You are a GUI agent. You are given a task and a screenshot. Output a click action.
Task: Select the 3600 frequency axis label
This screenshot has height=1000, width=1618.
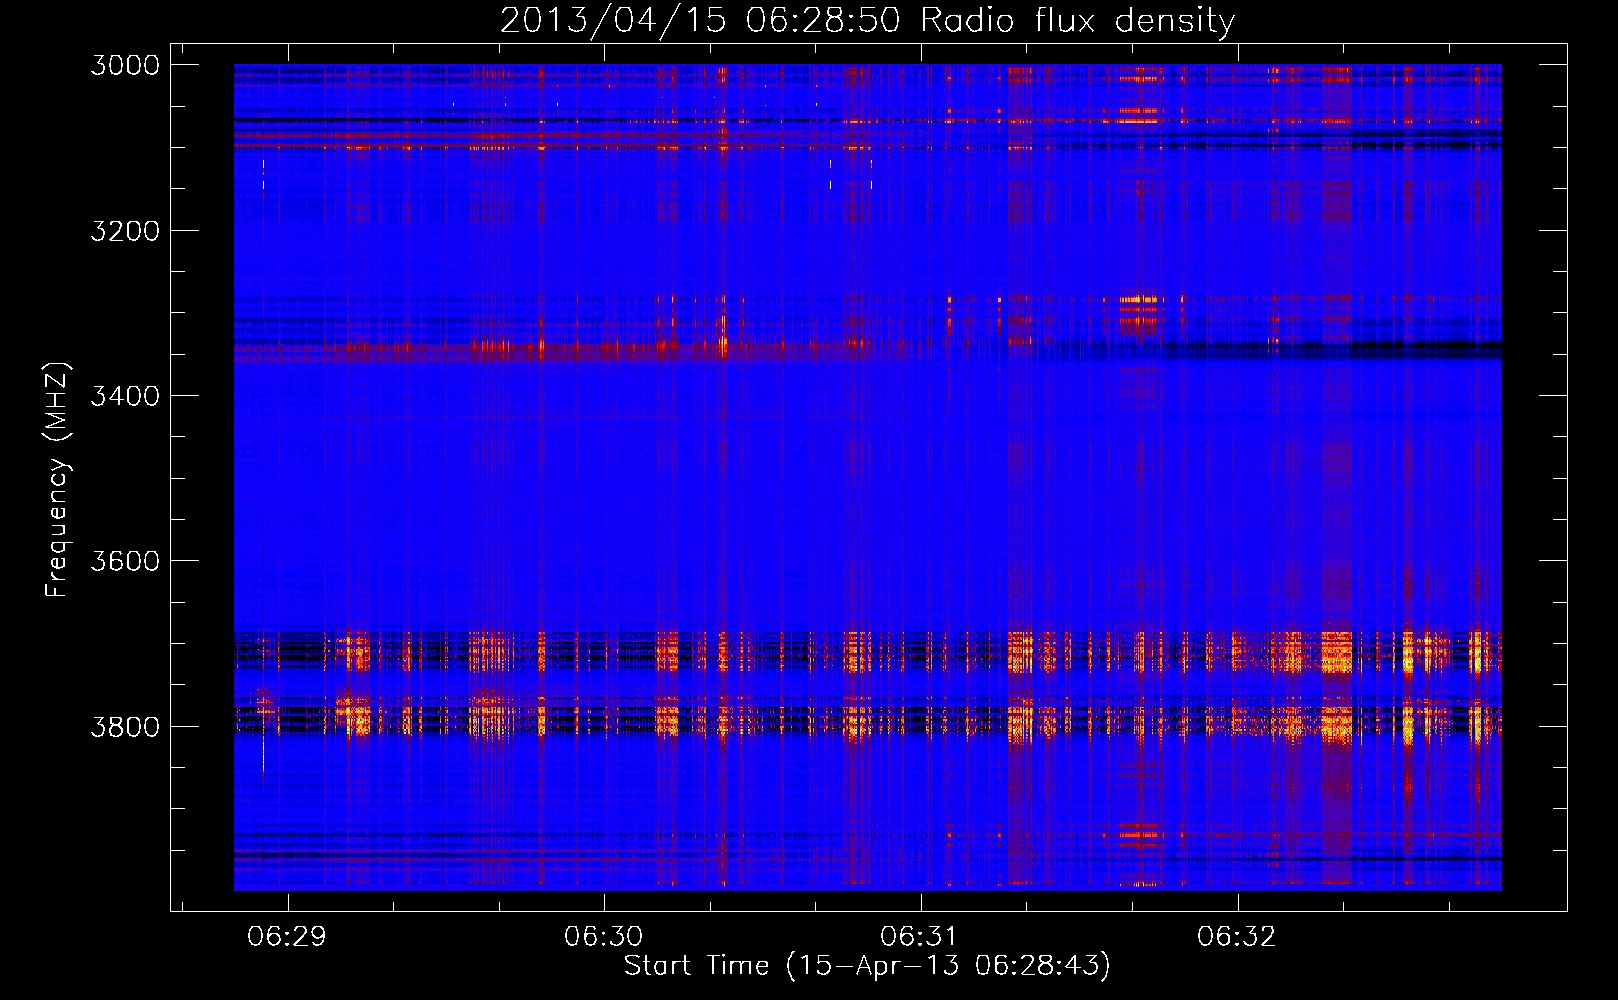click(125, 561)
